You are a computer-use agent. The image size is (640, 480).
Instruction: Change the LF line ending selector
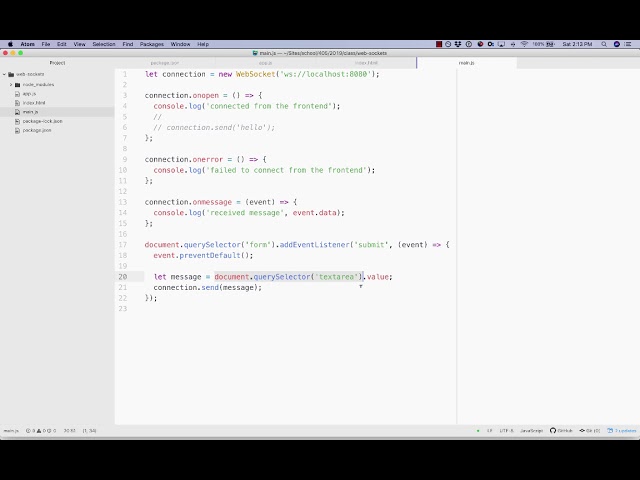click(489, 431)
